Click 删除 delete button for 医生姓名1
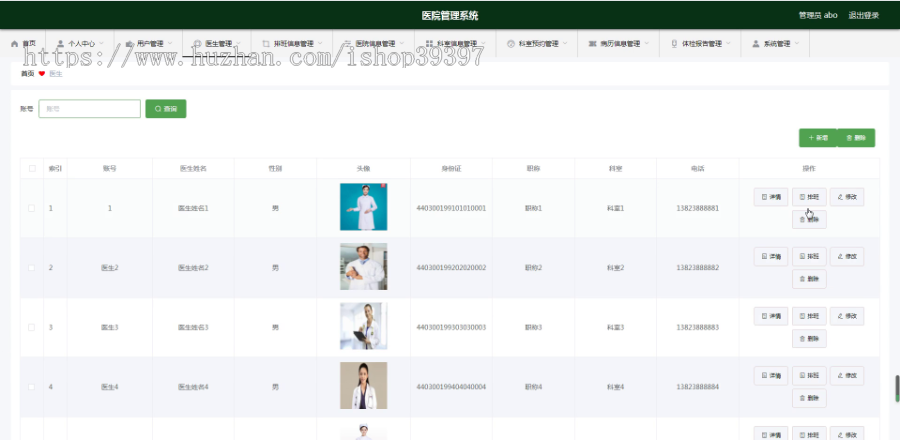900x440 pixels. coord(809,219)
